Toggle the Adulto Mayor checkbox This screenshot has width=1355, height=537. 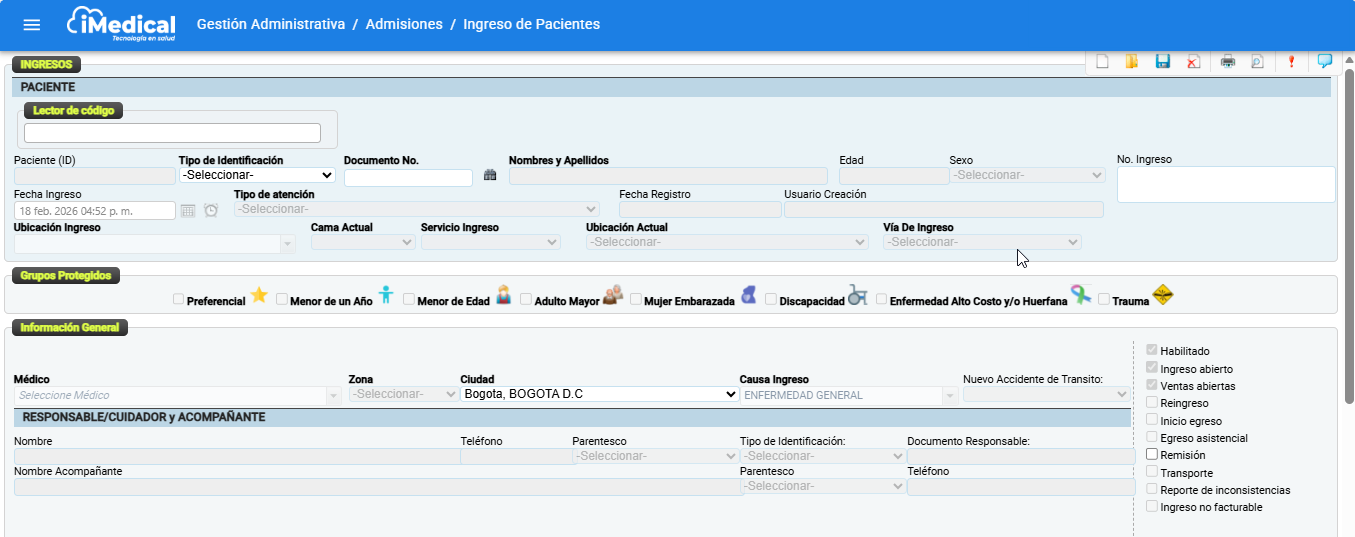pyautogui.click(x=526, y=299)
